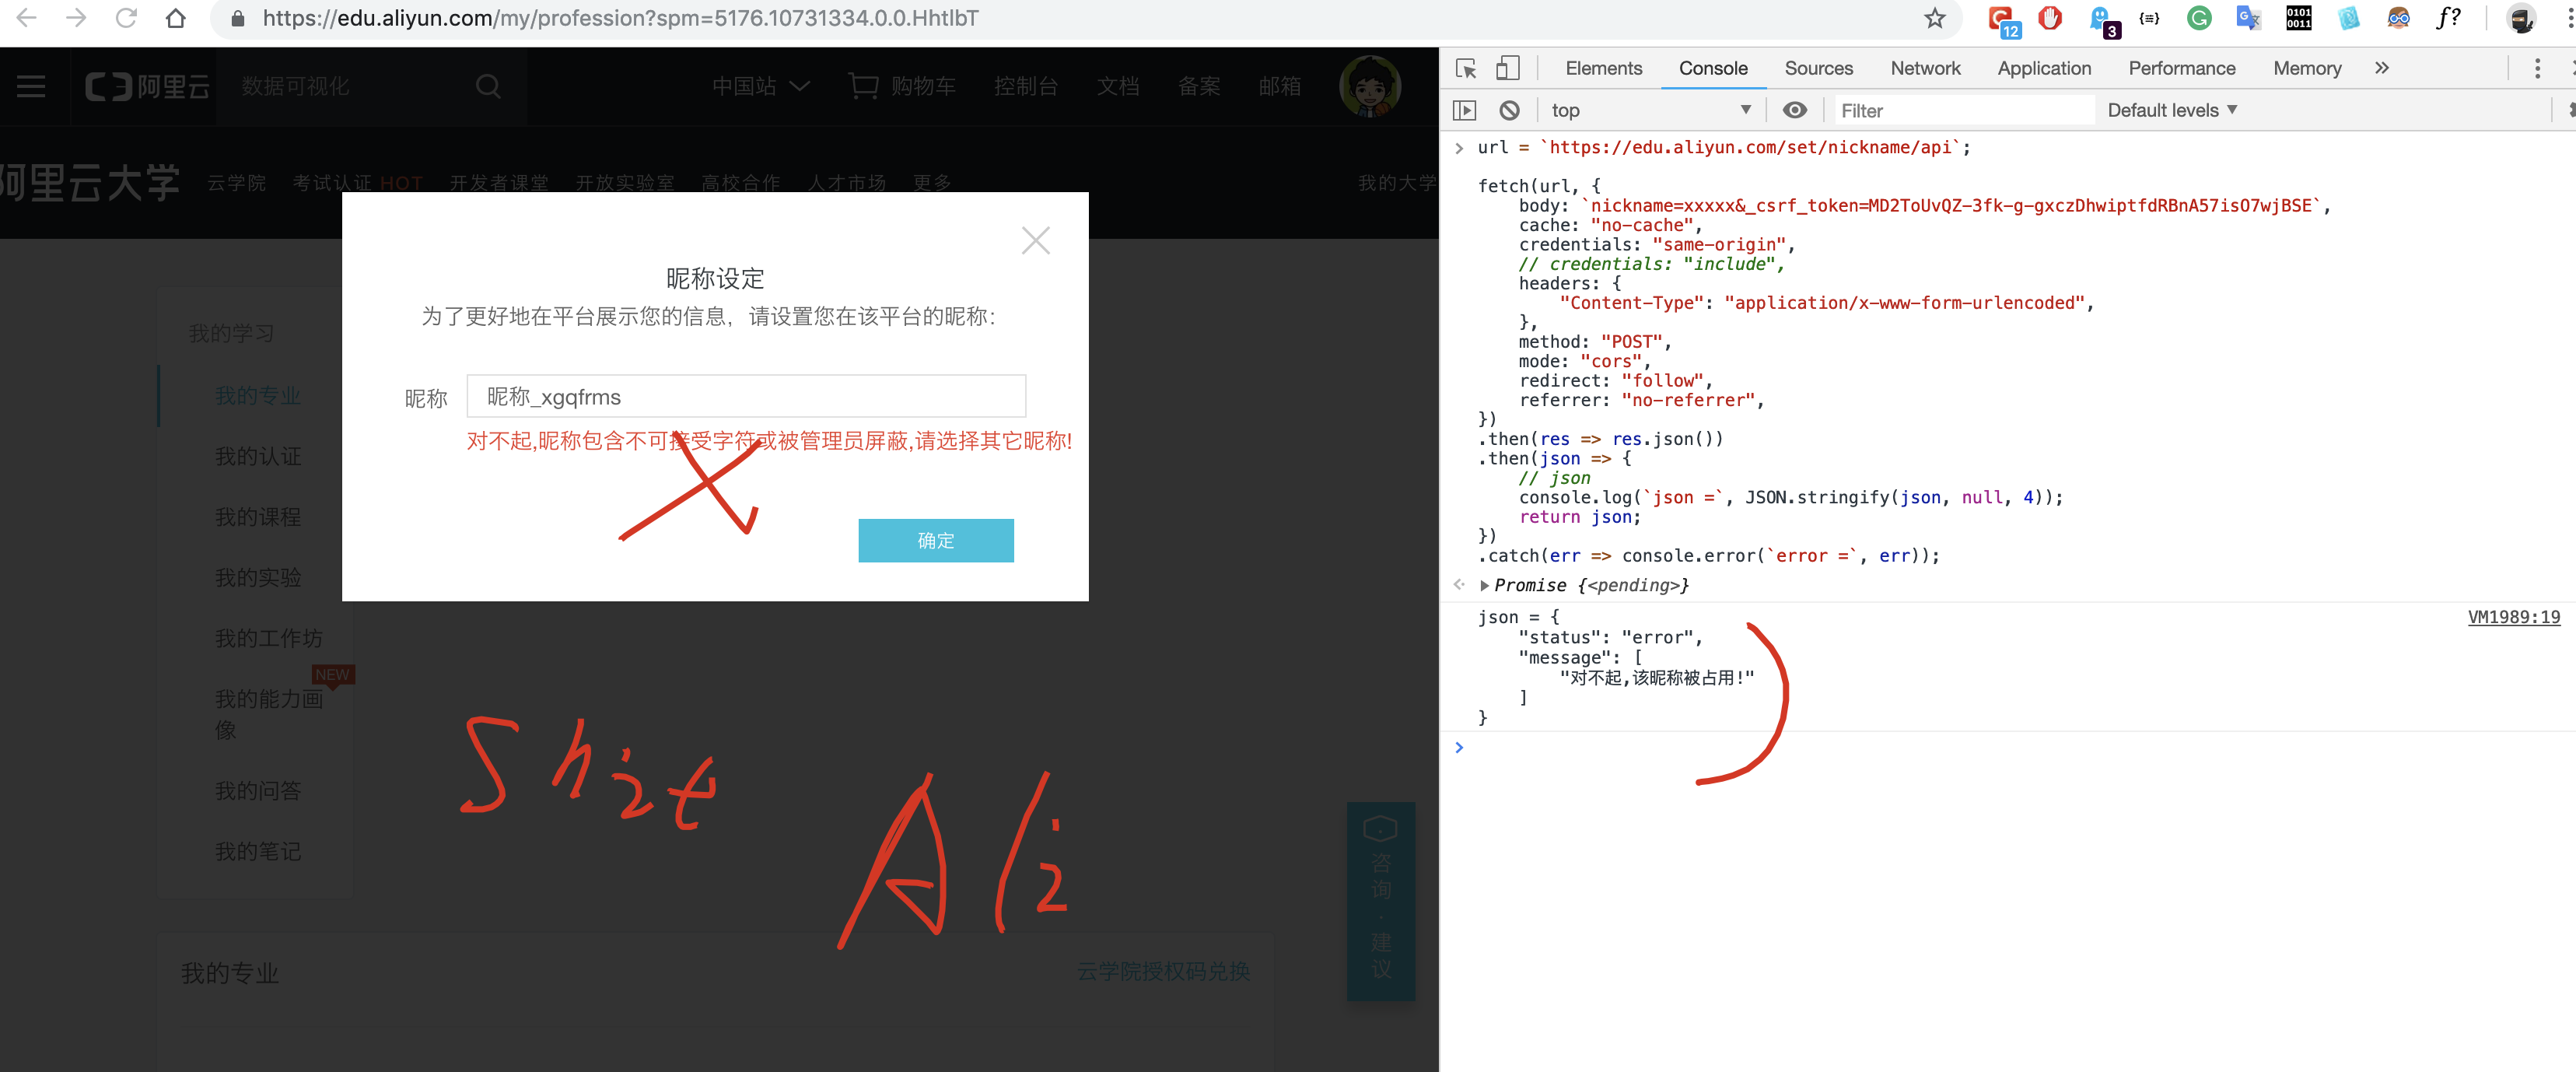Open the 中国站 region dropdown
Screen dimensions: 2576x1072
pos(761,86)
